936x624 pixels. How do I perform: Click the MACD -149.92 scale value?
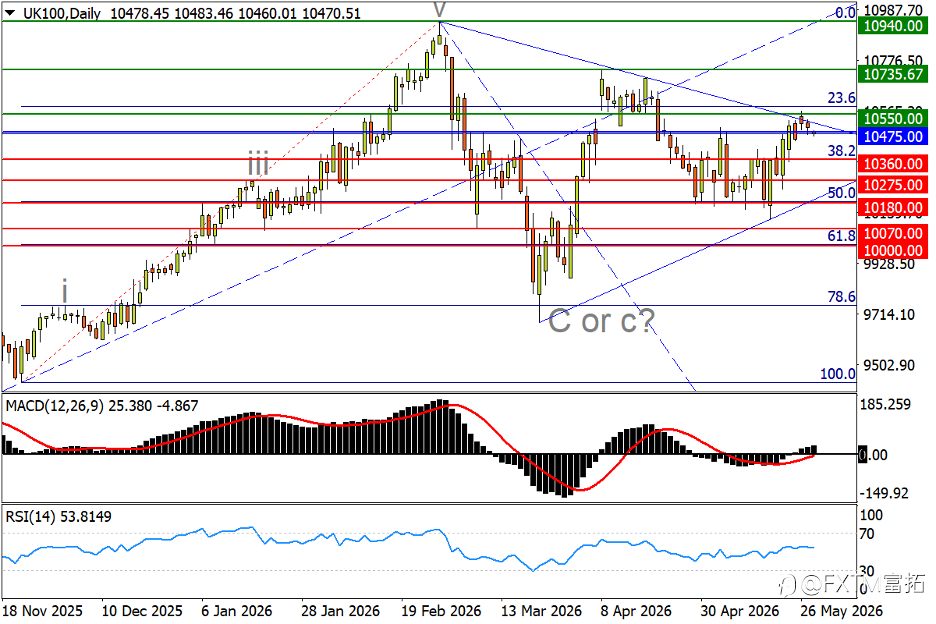pos(884,493)
